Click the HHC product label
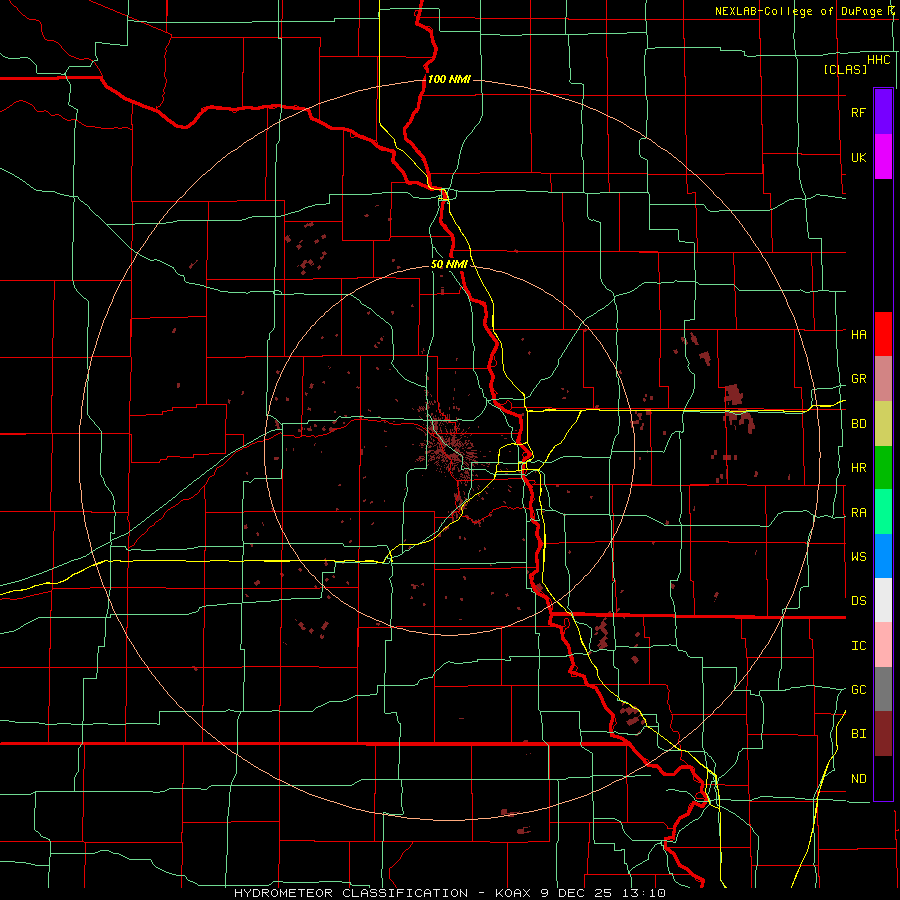900x900 pixels. (878, 60)
